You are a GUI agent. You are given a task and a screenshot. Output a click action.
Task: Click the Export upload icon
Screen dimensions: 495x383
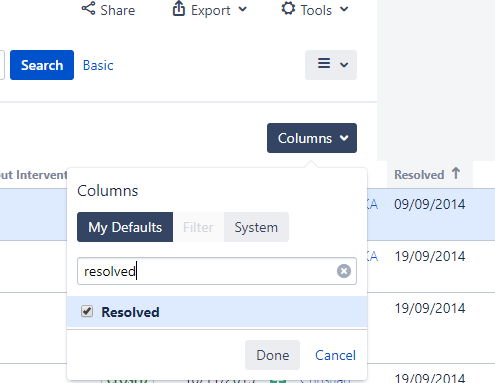tap(179, 9)
